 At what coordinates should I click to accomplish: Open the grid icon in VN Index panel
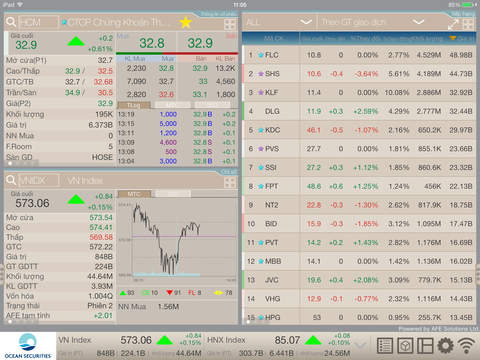click(x=230, y=182)
